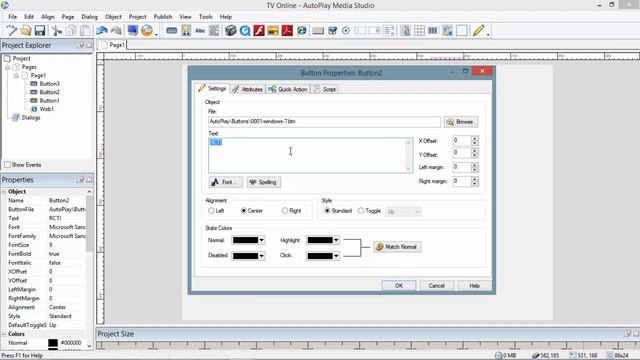Open the Tools menu
This screenshot has height=360, width=640.
(x=205, y=17)
